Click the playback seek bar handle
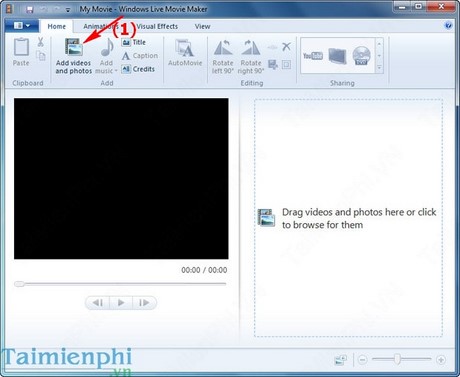This screenshot has height=377, width=460. [x=19, y=284]
